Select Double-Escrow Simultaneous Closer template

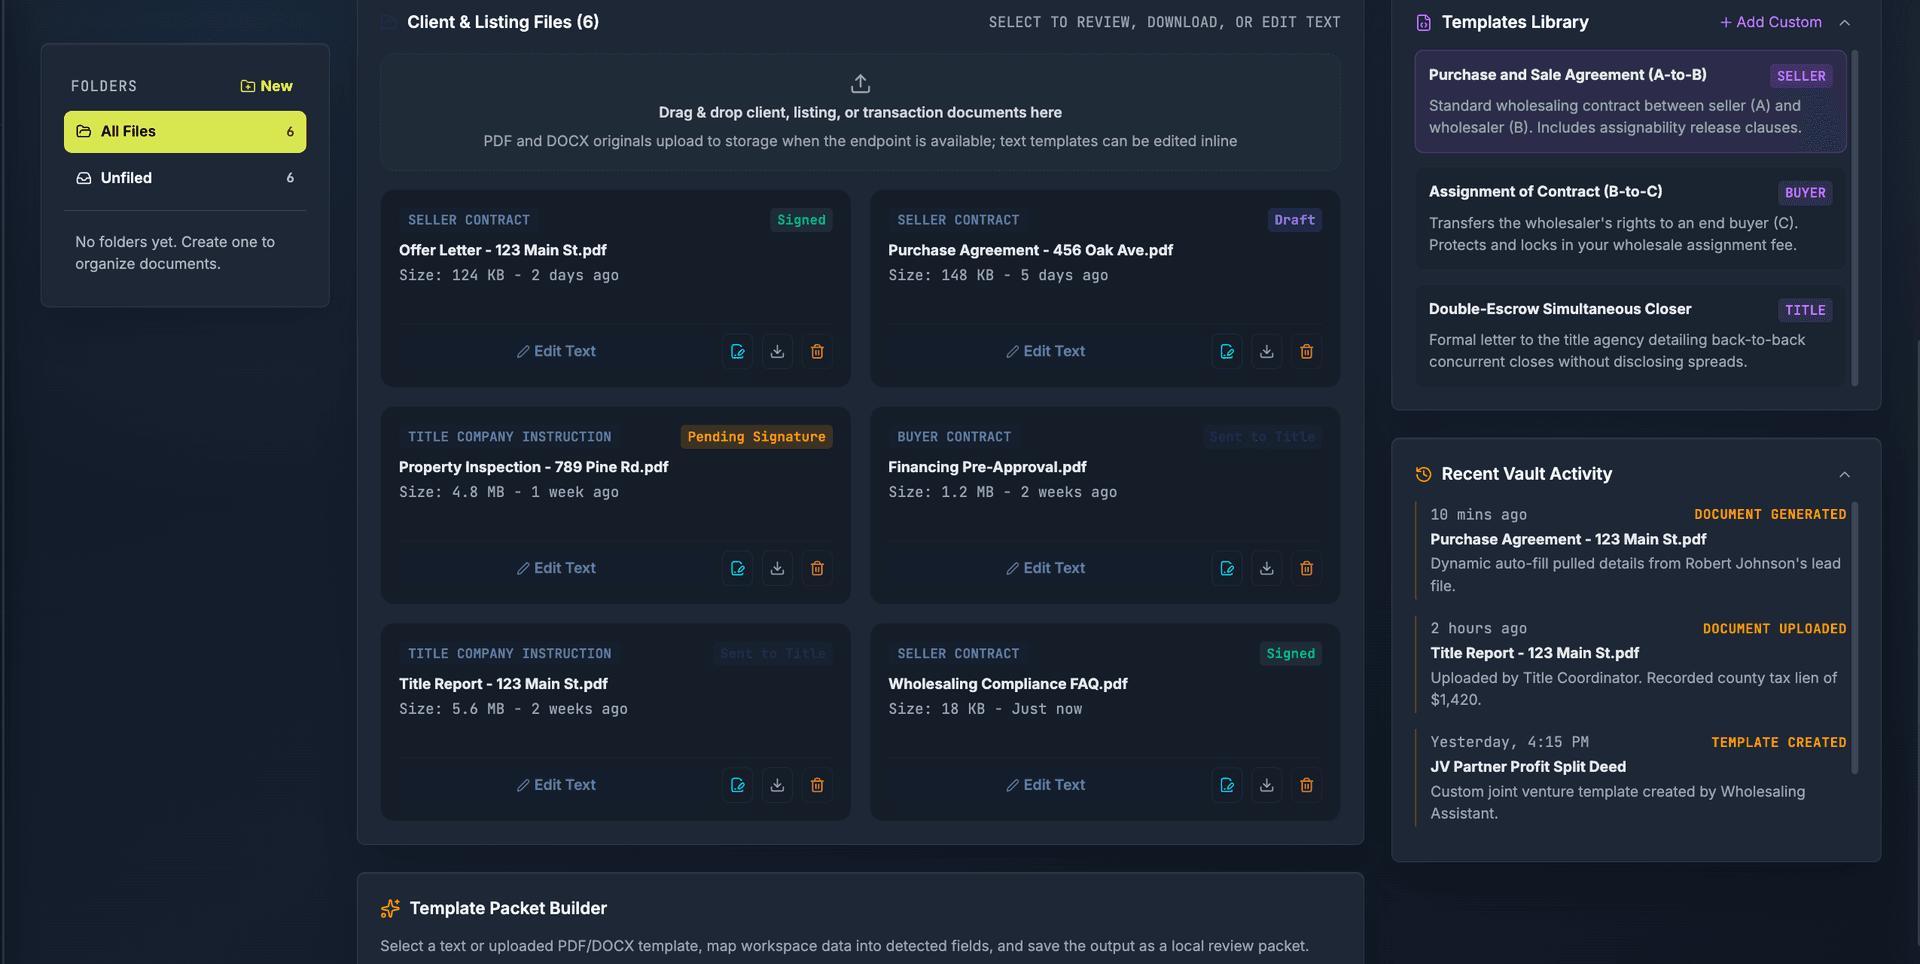click(x=1630, y=335)
